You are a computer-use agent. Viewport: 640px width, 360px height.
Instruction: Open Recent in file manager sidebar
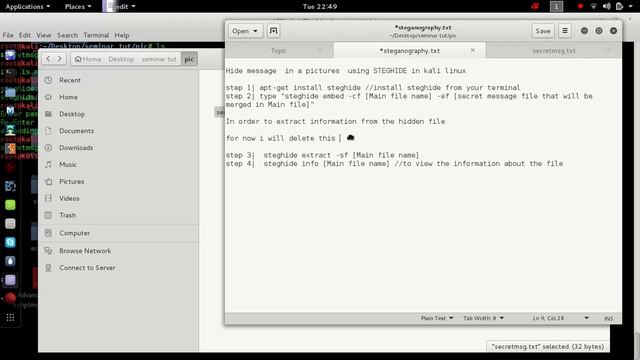coord(118,80)
